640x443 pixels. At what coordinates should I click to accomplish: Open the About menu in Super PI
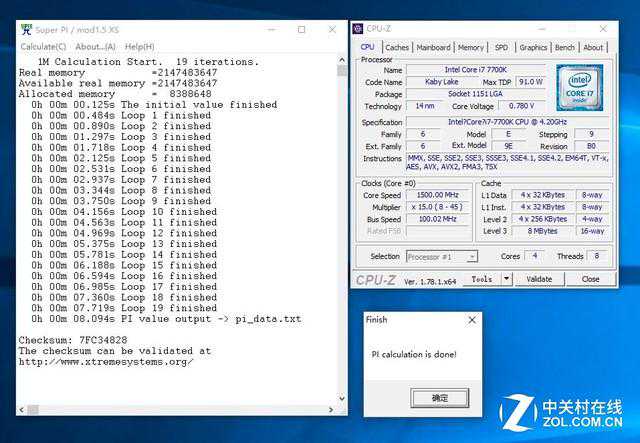pos(95,46)
